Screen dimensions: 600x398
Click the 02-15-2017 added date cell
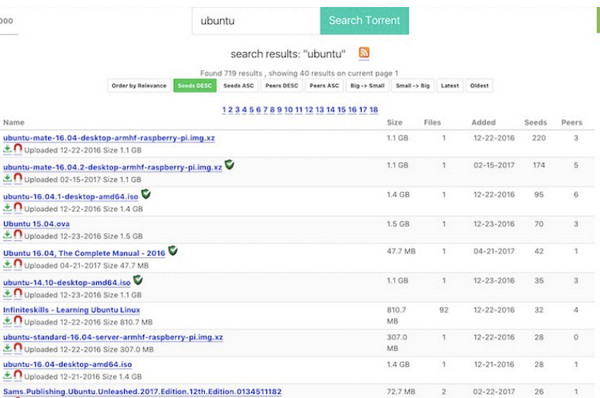(x=494, y=165)
